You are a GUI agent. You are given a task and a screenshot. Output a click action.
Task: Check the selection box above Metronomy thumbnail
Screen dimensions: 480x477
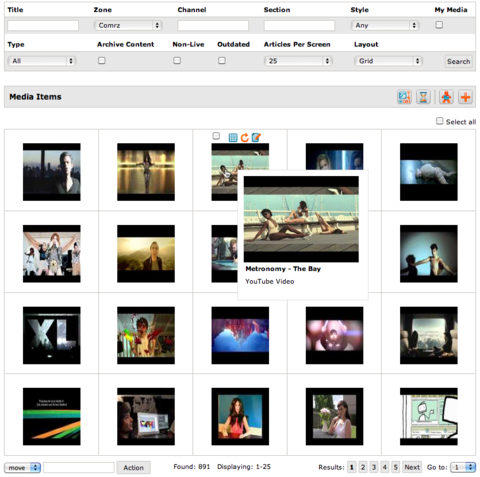[x=216, y=136]
